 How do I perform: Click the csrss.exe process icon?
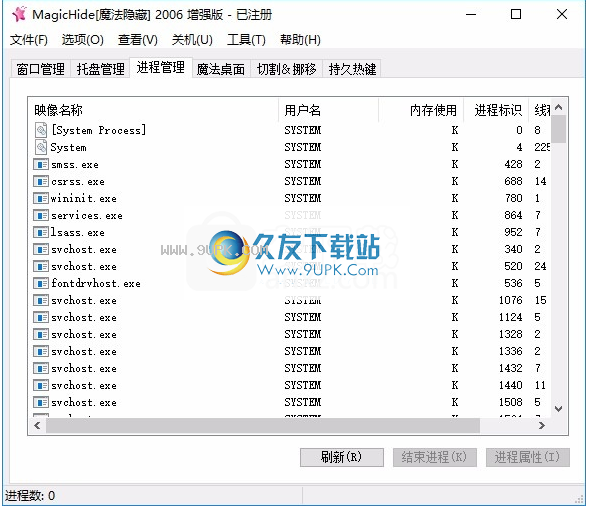pos(41,181)
